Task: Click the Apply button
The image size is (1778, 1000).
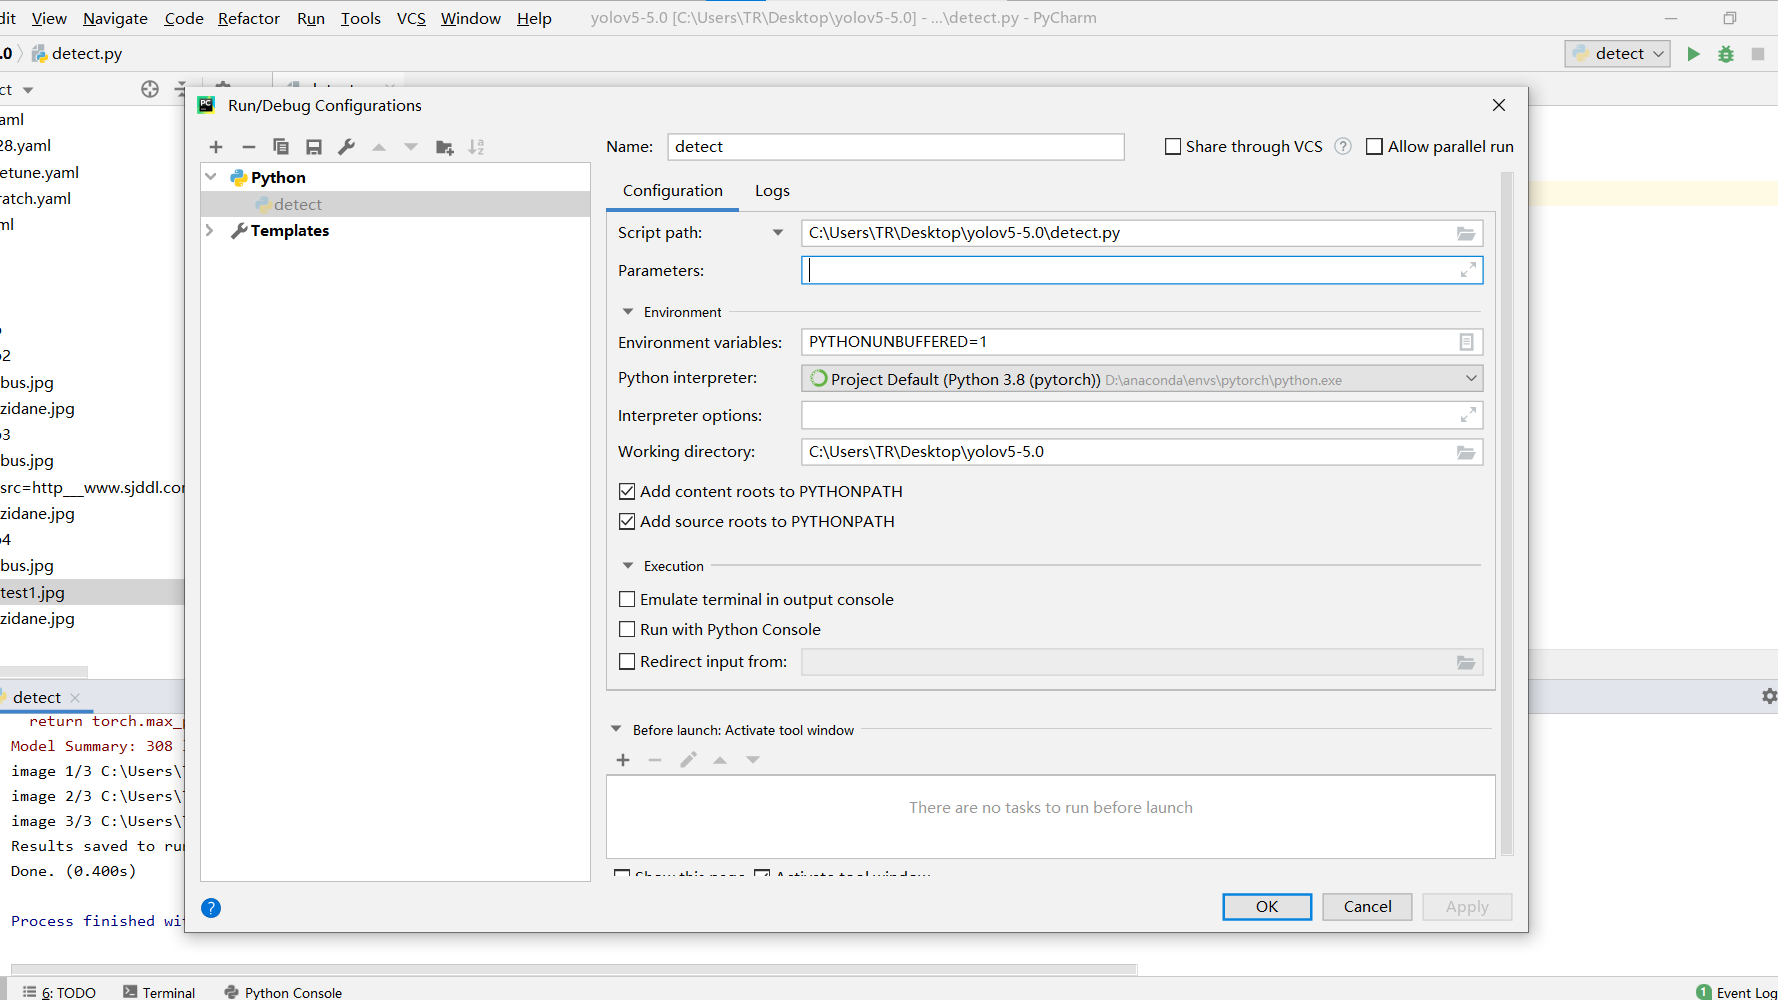Action: click(x=1467, y=907)
